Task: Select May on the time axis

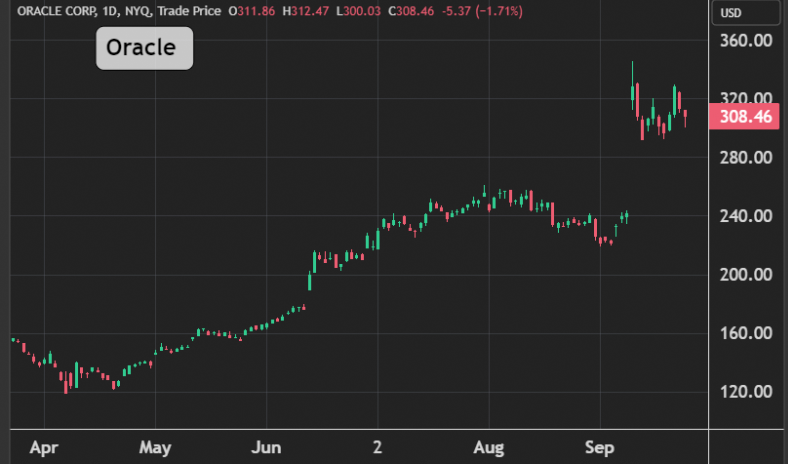Action: [x=155, y=446]
